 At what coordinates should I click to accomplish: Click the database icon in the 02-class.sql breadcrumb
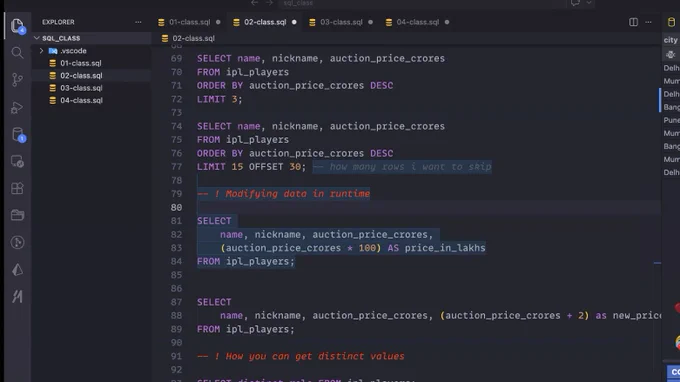[165, 39]
